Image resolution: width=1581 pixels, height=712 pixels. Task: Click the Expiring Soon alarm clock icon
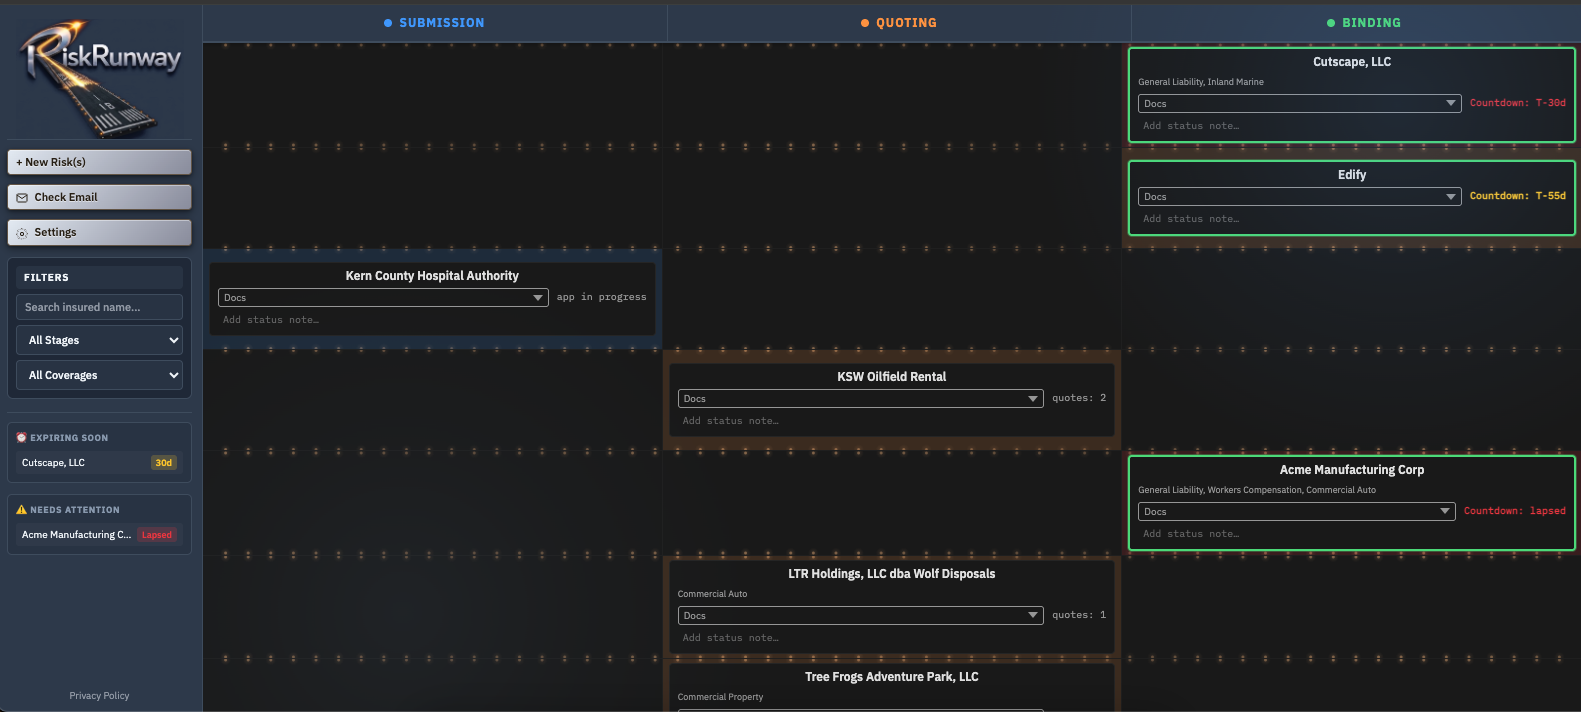coord(22,438)
